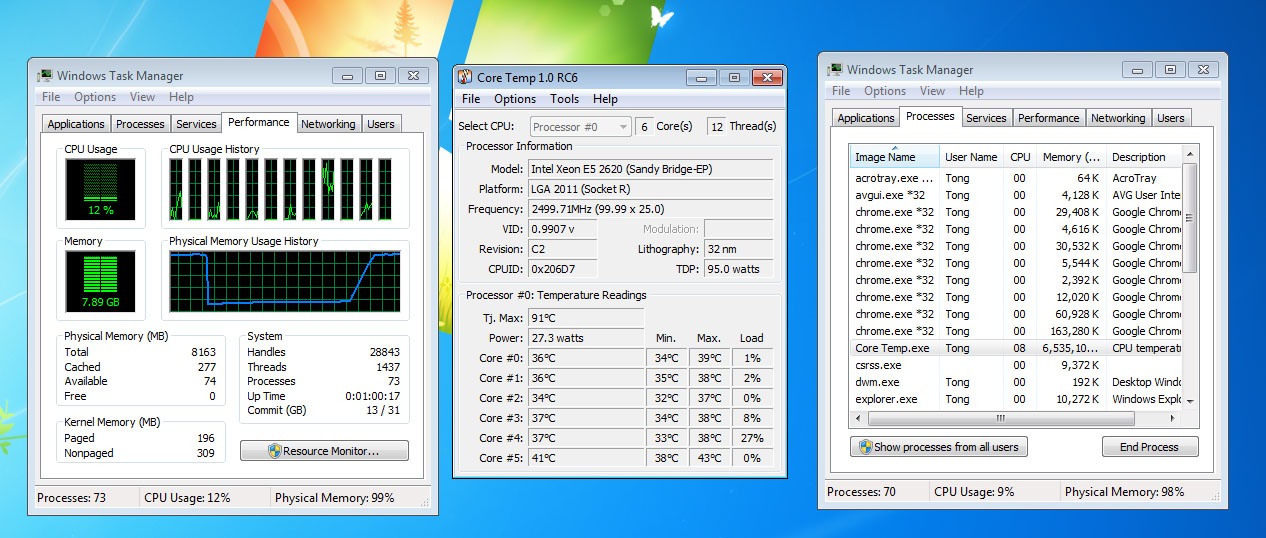
Task: Select the dwm.exe process row
Action: click(x=1016, y=382)
